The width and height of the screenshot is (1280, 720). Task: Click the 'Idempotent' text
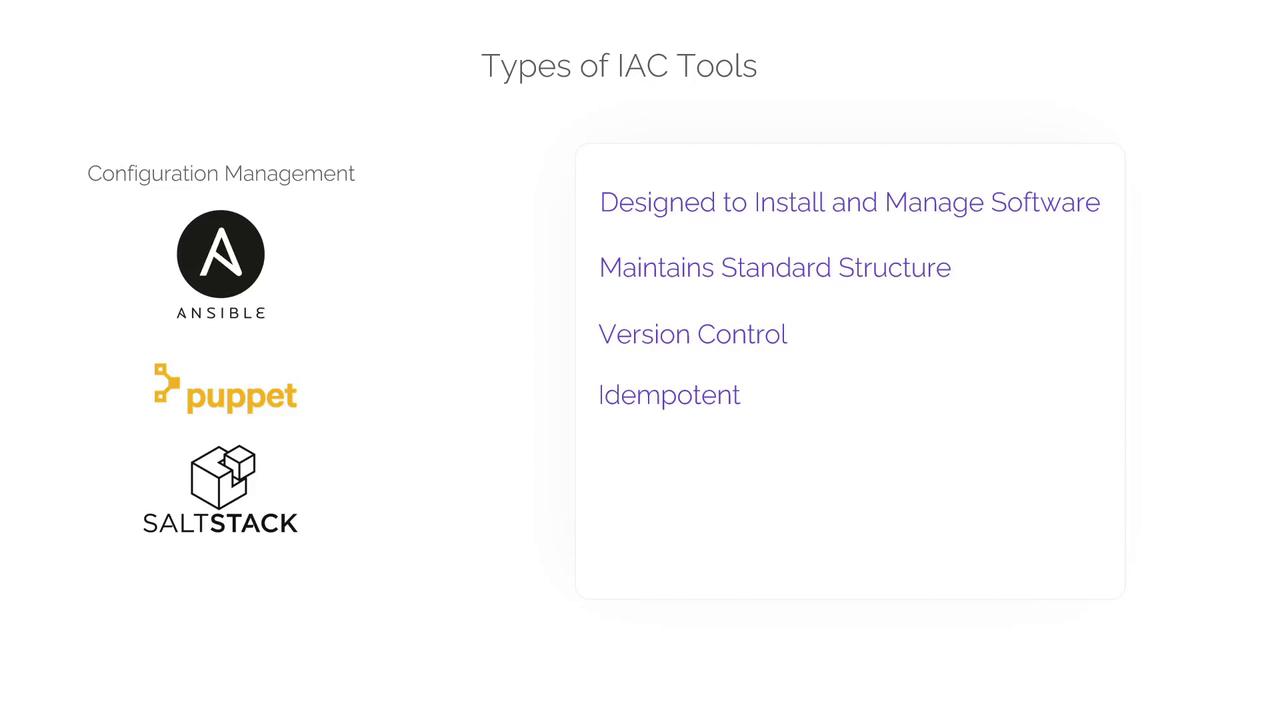click(669, 395)
